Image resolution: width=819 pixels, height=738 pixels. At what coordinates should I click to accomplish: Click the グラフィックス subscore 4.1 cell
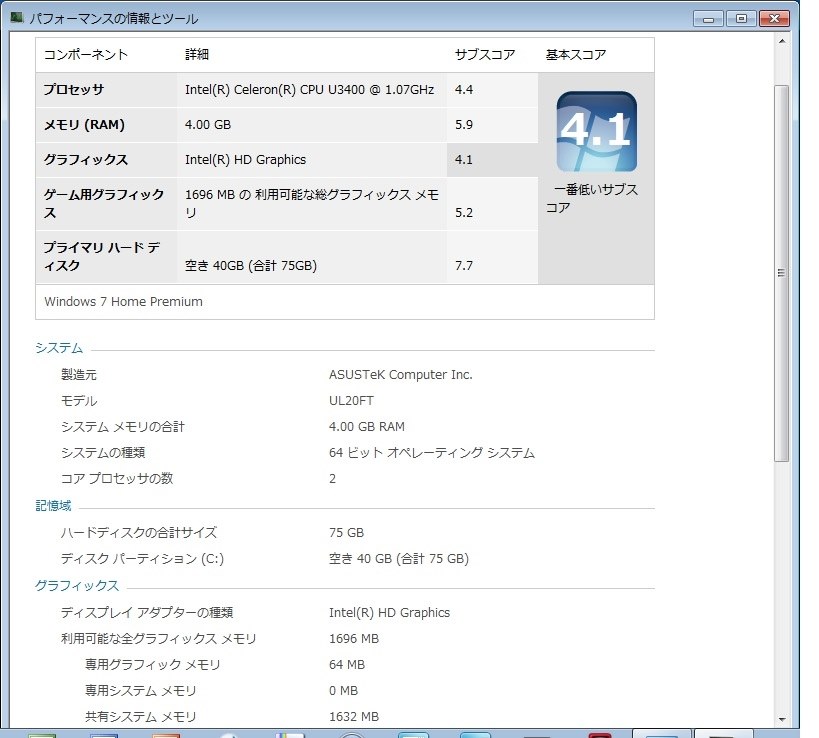point(492,160)
